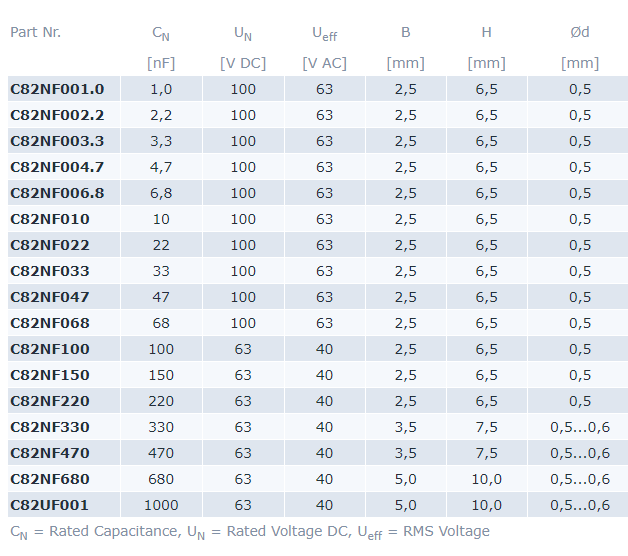Open the C82NF002.2 part entry
628x556 pixels.
point(57,115)
